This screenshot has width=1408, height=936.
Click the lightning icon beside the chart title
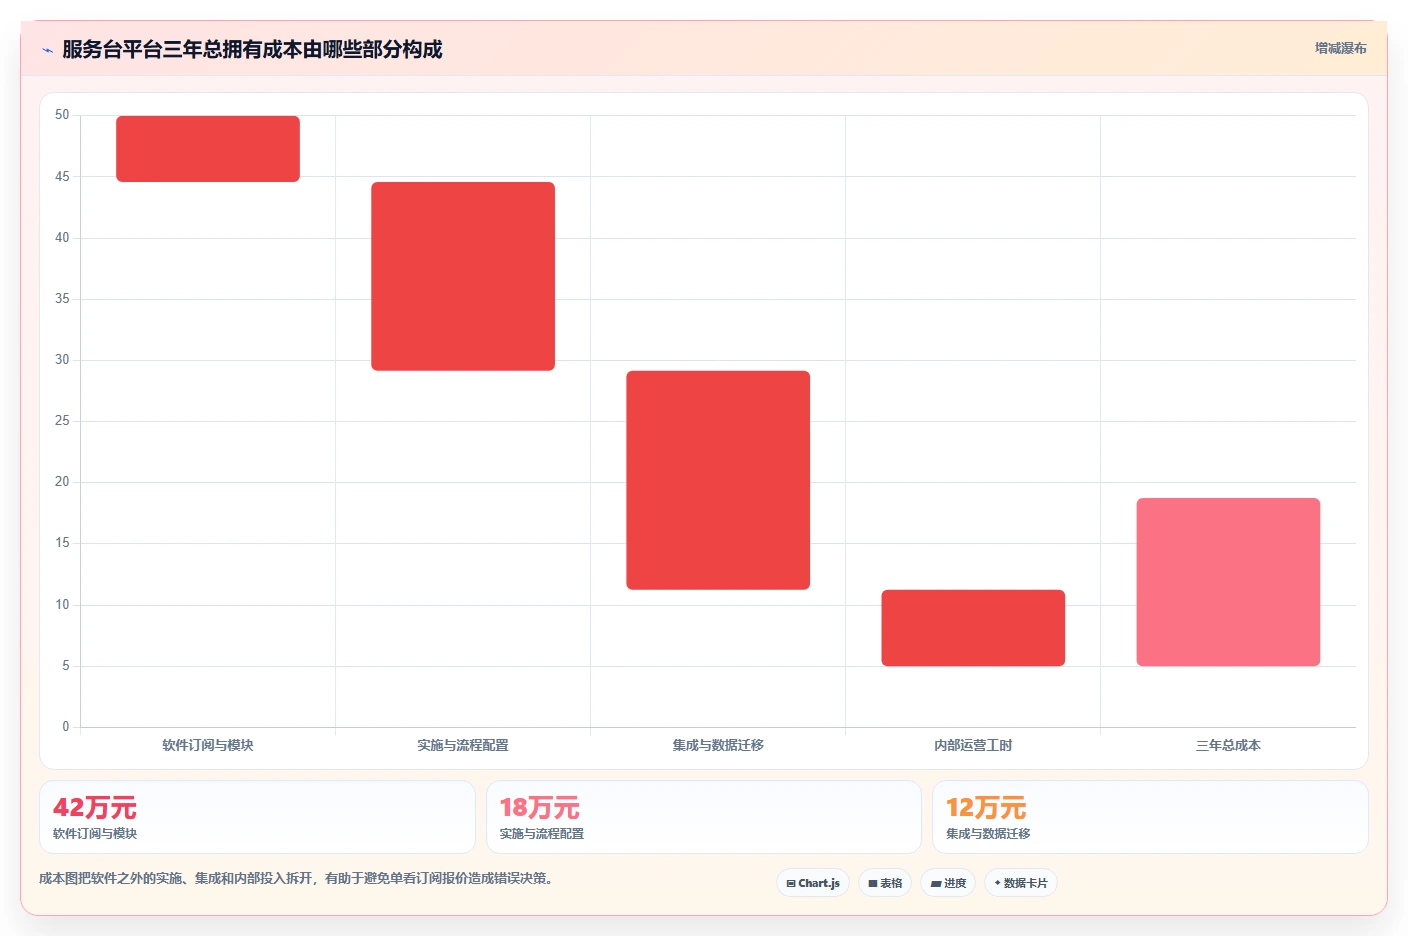(47, 50)
